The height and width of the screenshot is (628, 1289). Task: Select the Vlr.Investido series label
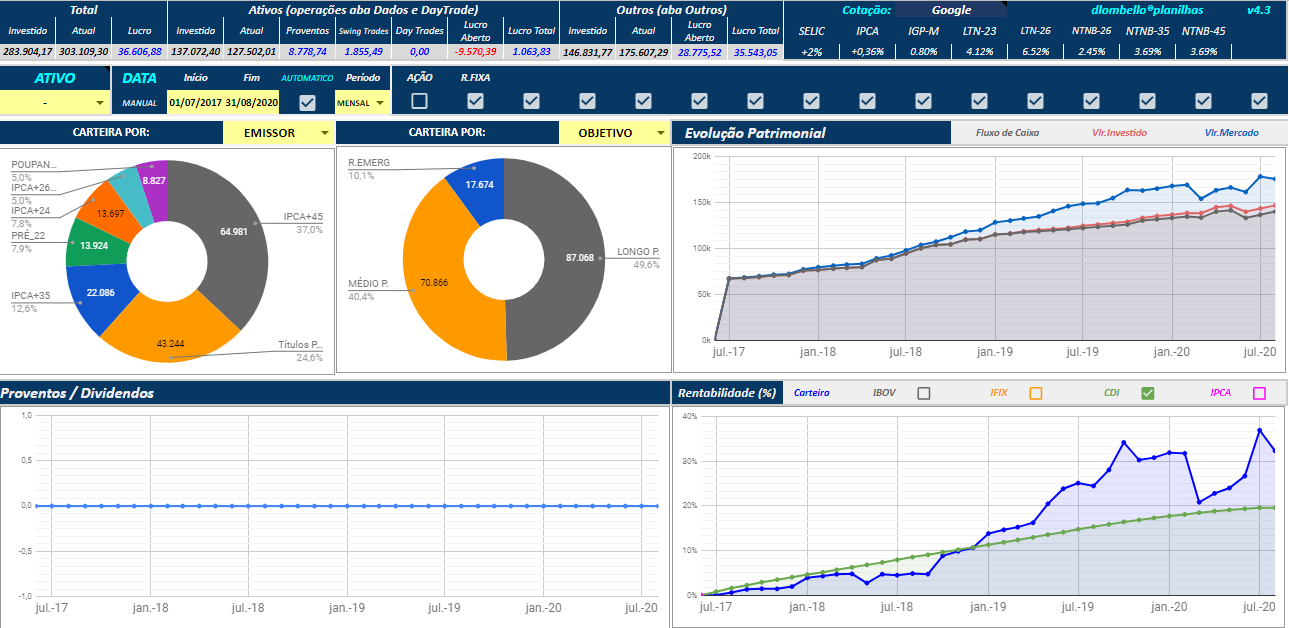pos(1119,133)
